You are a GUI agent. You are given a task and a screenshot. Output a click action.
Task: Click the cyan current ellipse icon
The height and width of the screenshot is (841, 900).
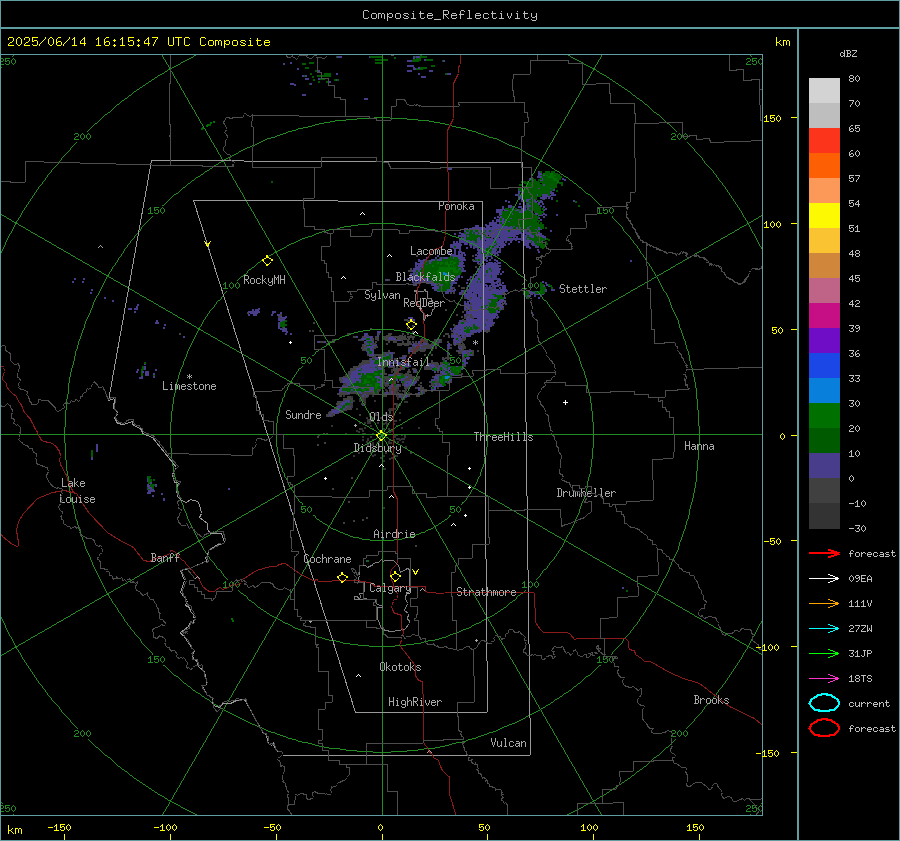tap(824, 703)
